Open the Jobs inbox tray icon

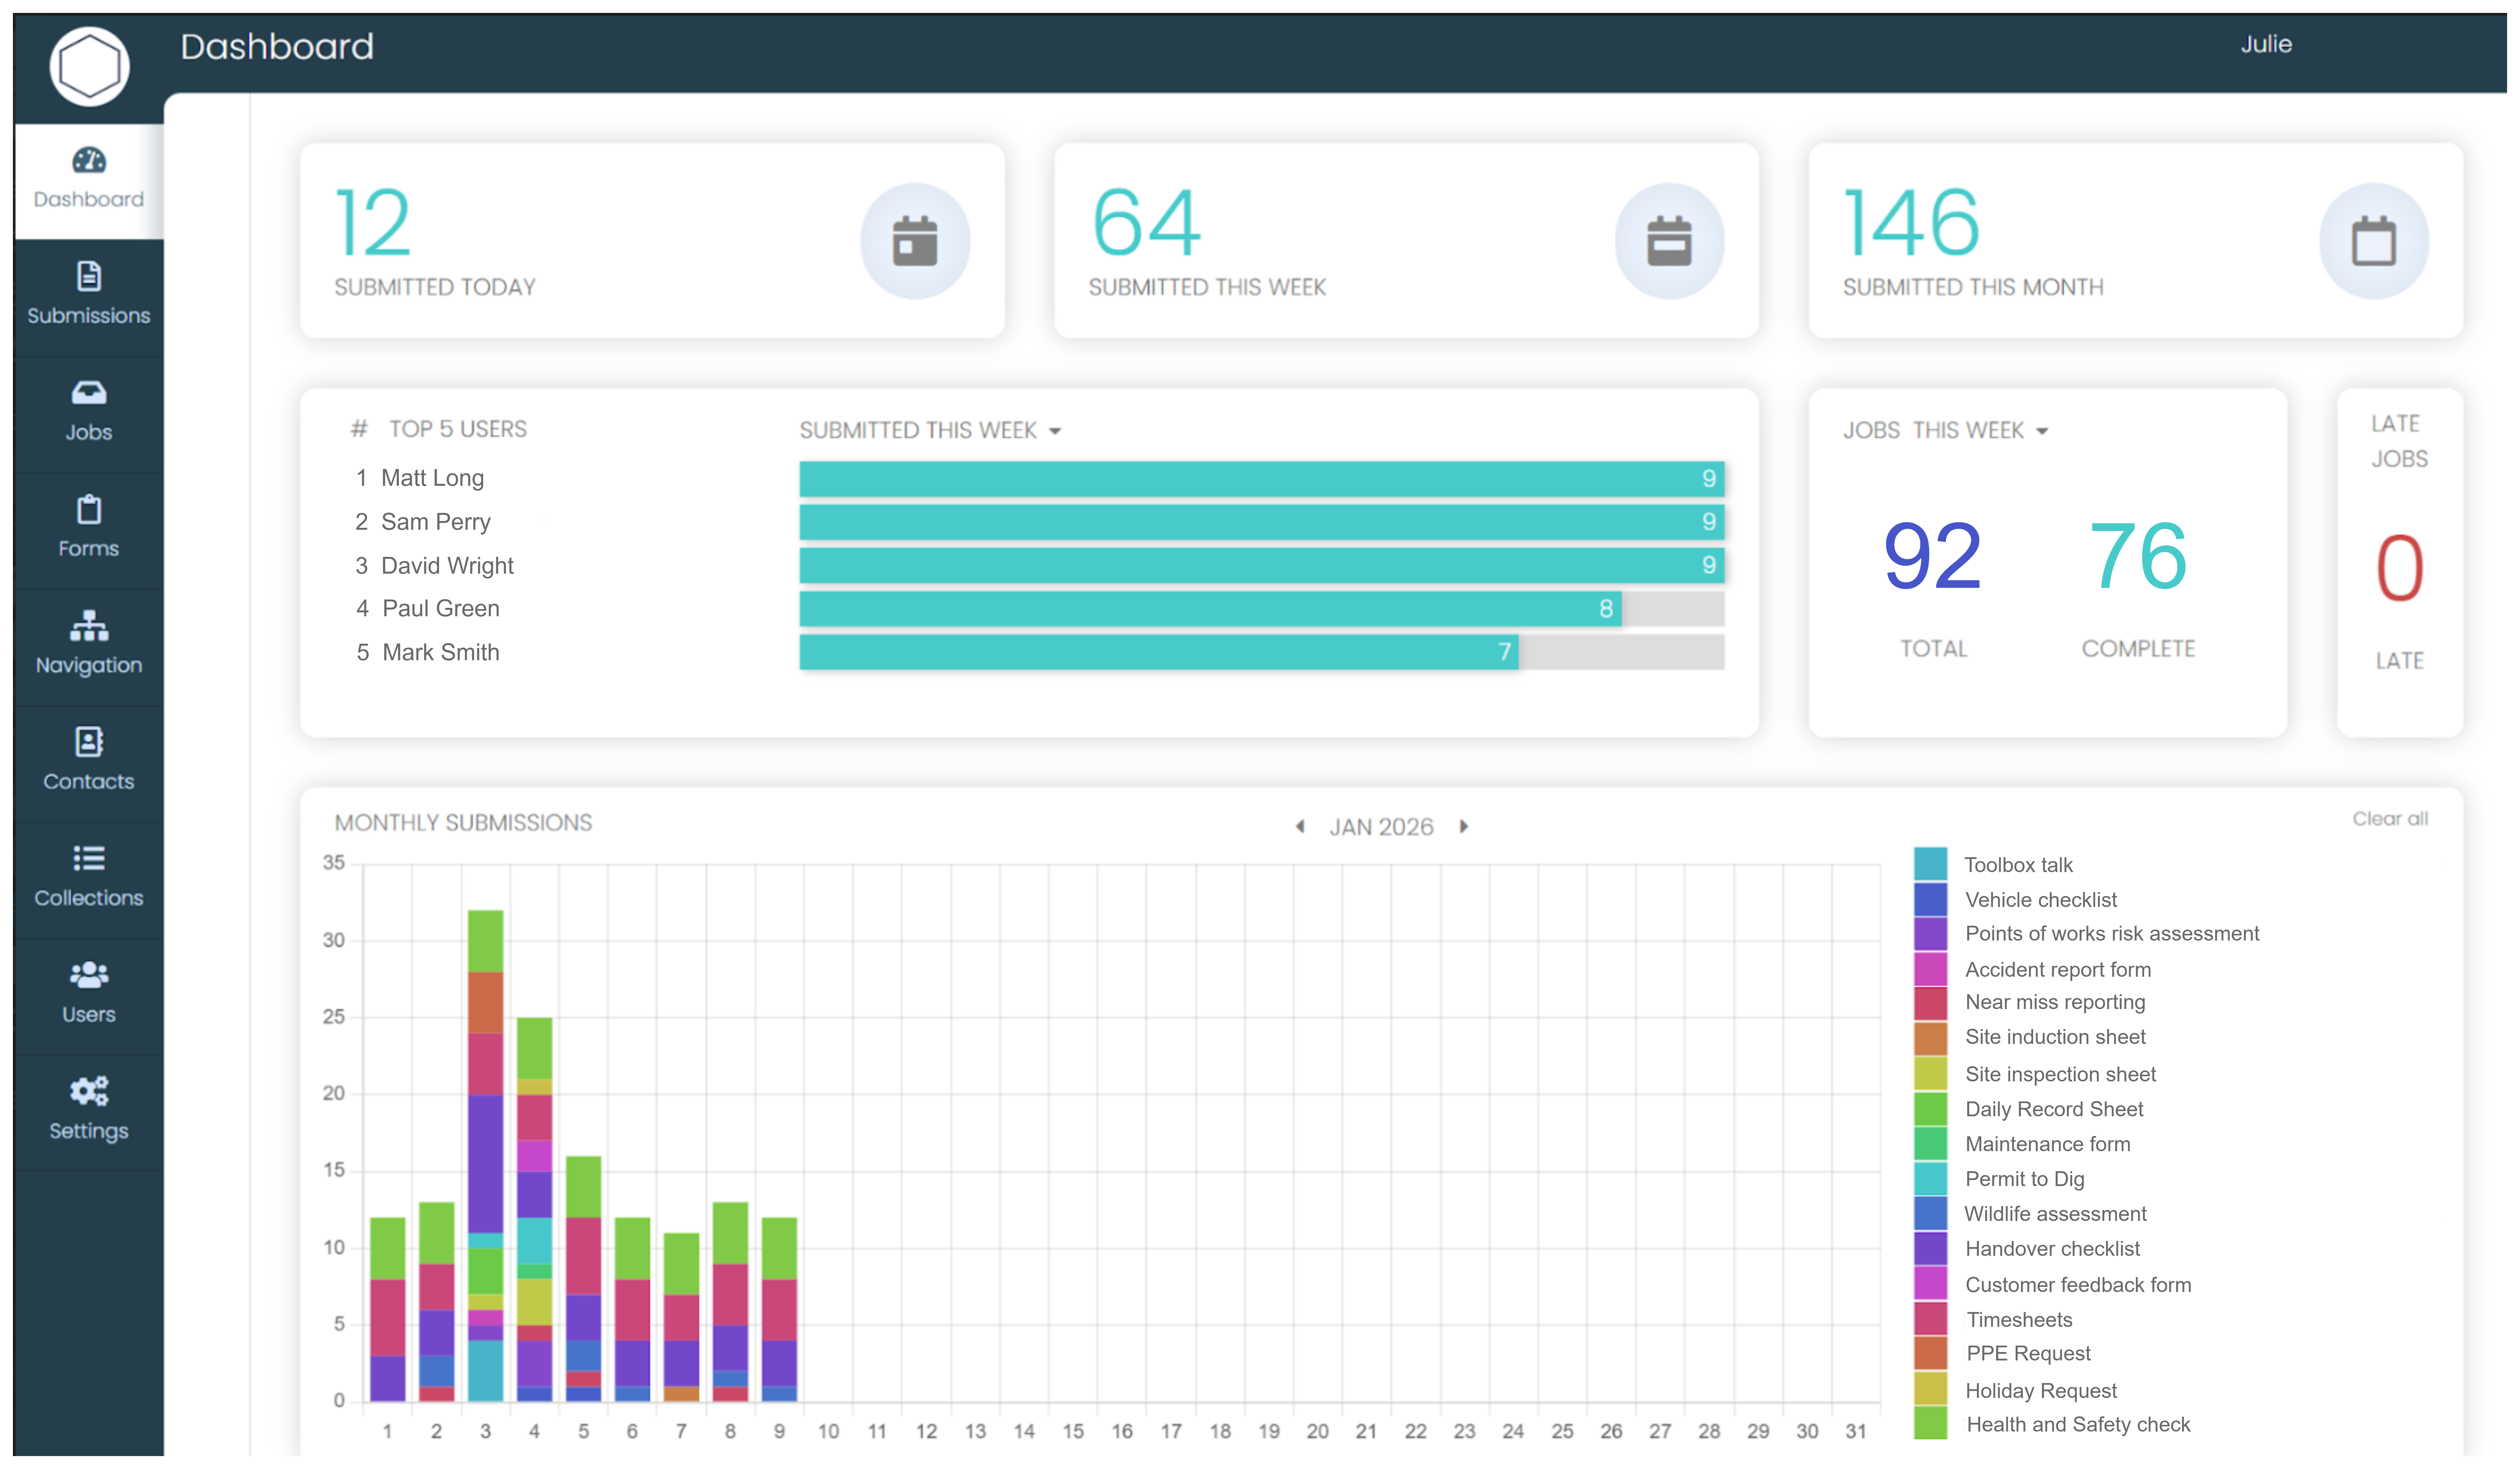click(89, 393)
